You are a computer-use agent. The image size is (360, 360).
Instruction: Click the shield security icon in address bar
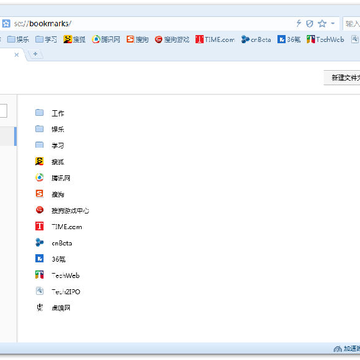click(310, 23)
